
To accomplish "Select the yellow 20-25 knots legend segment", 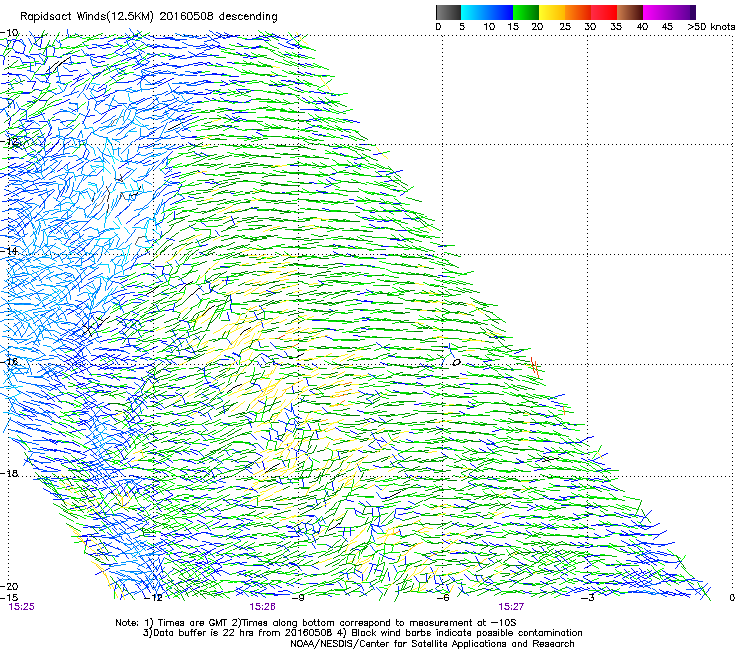I will pyautogui.click(x=552, y=12).
